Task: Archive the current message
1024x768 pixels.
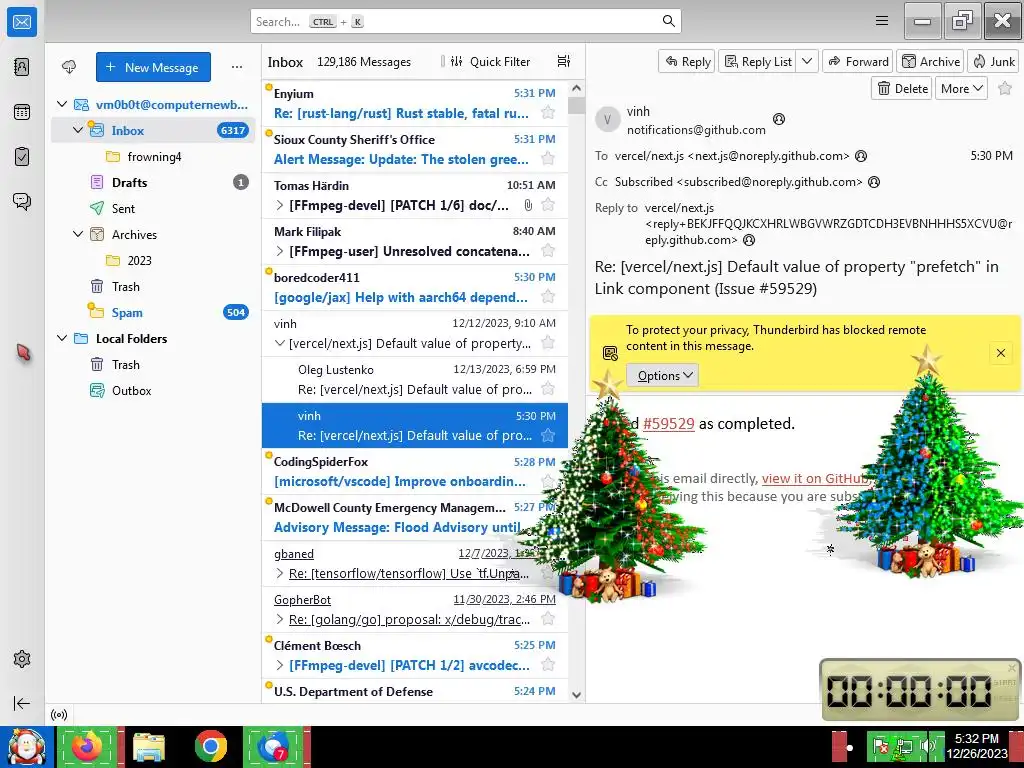Action: 931,61
